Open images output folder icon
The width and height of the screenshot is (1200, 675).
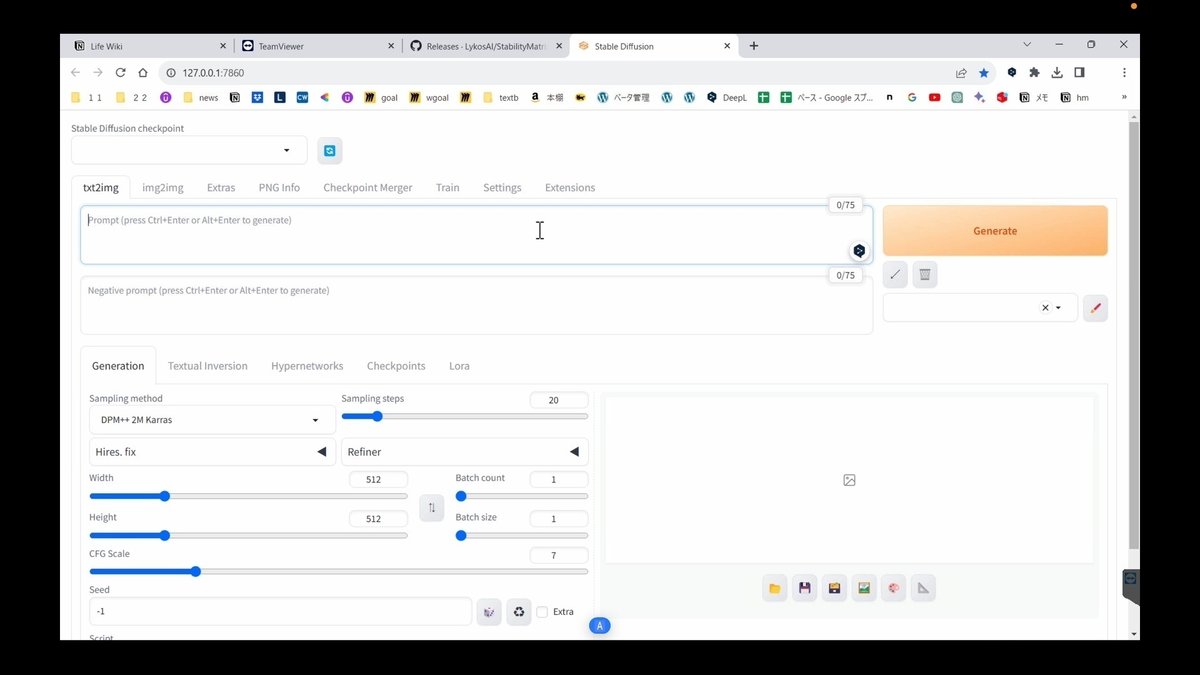pos(774,588)
